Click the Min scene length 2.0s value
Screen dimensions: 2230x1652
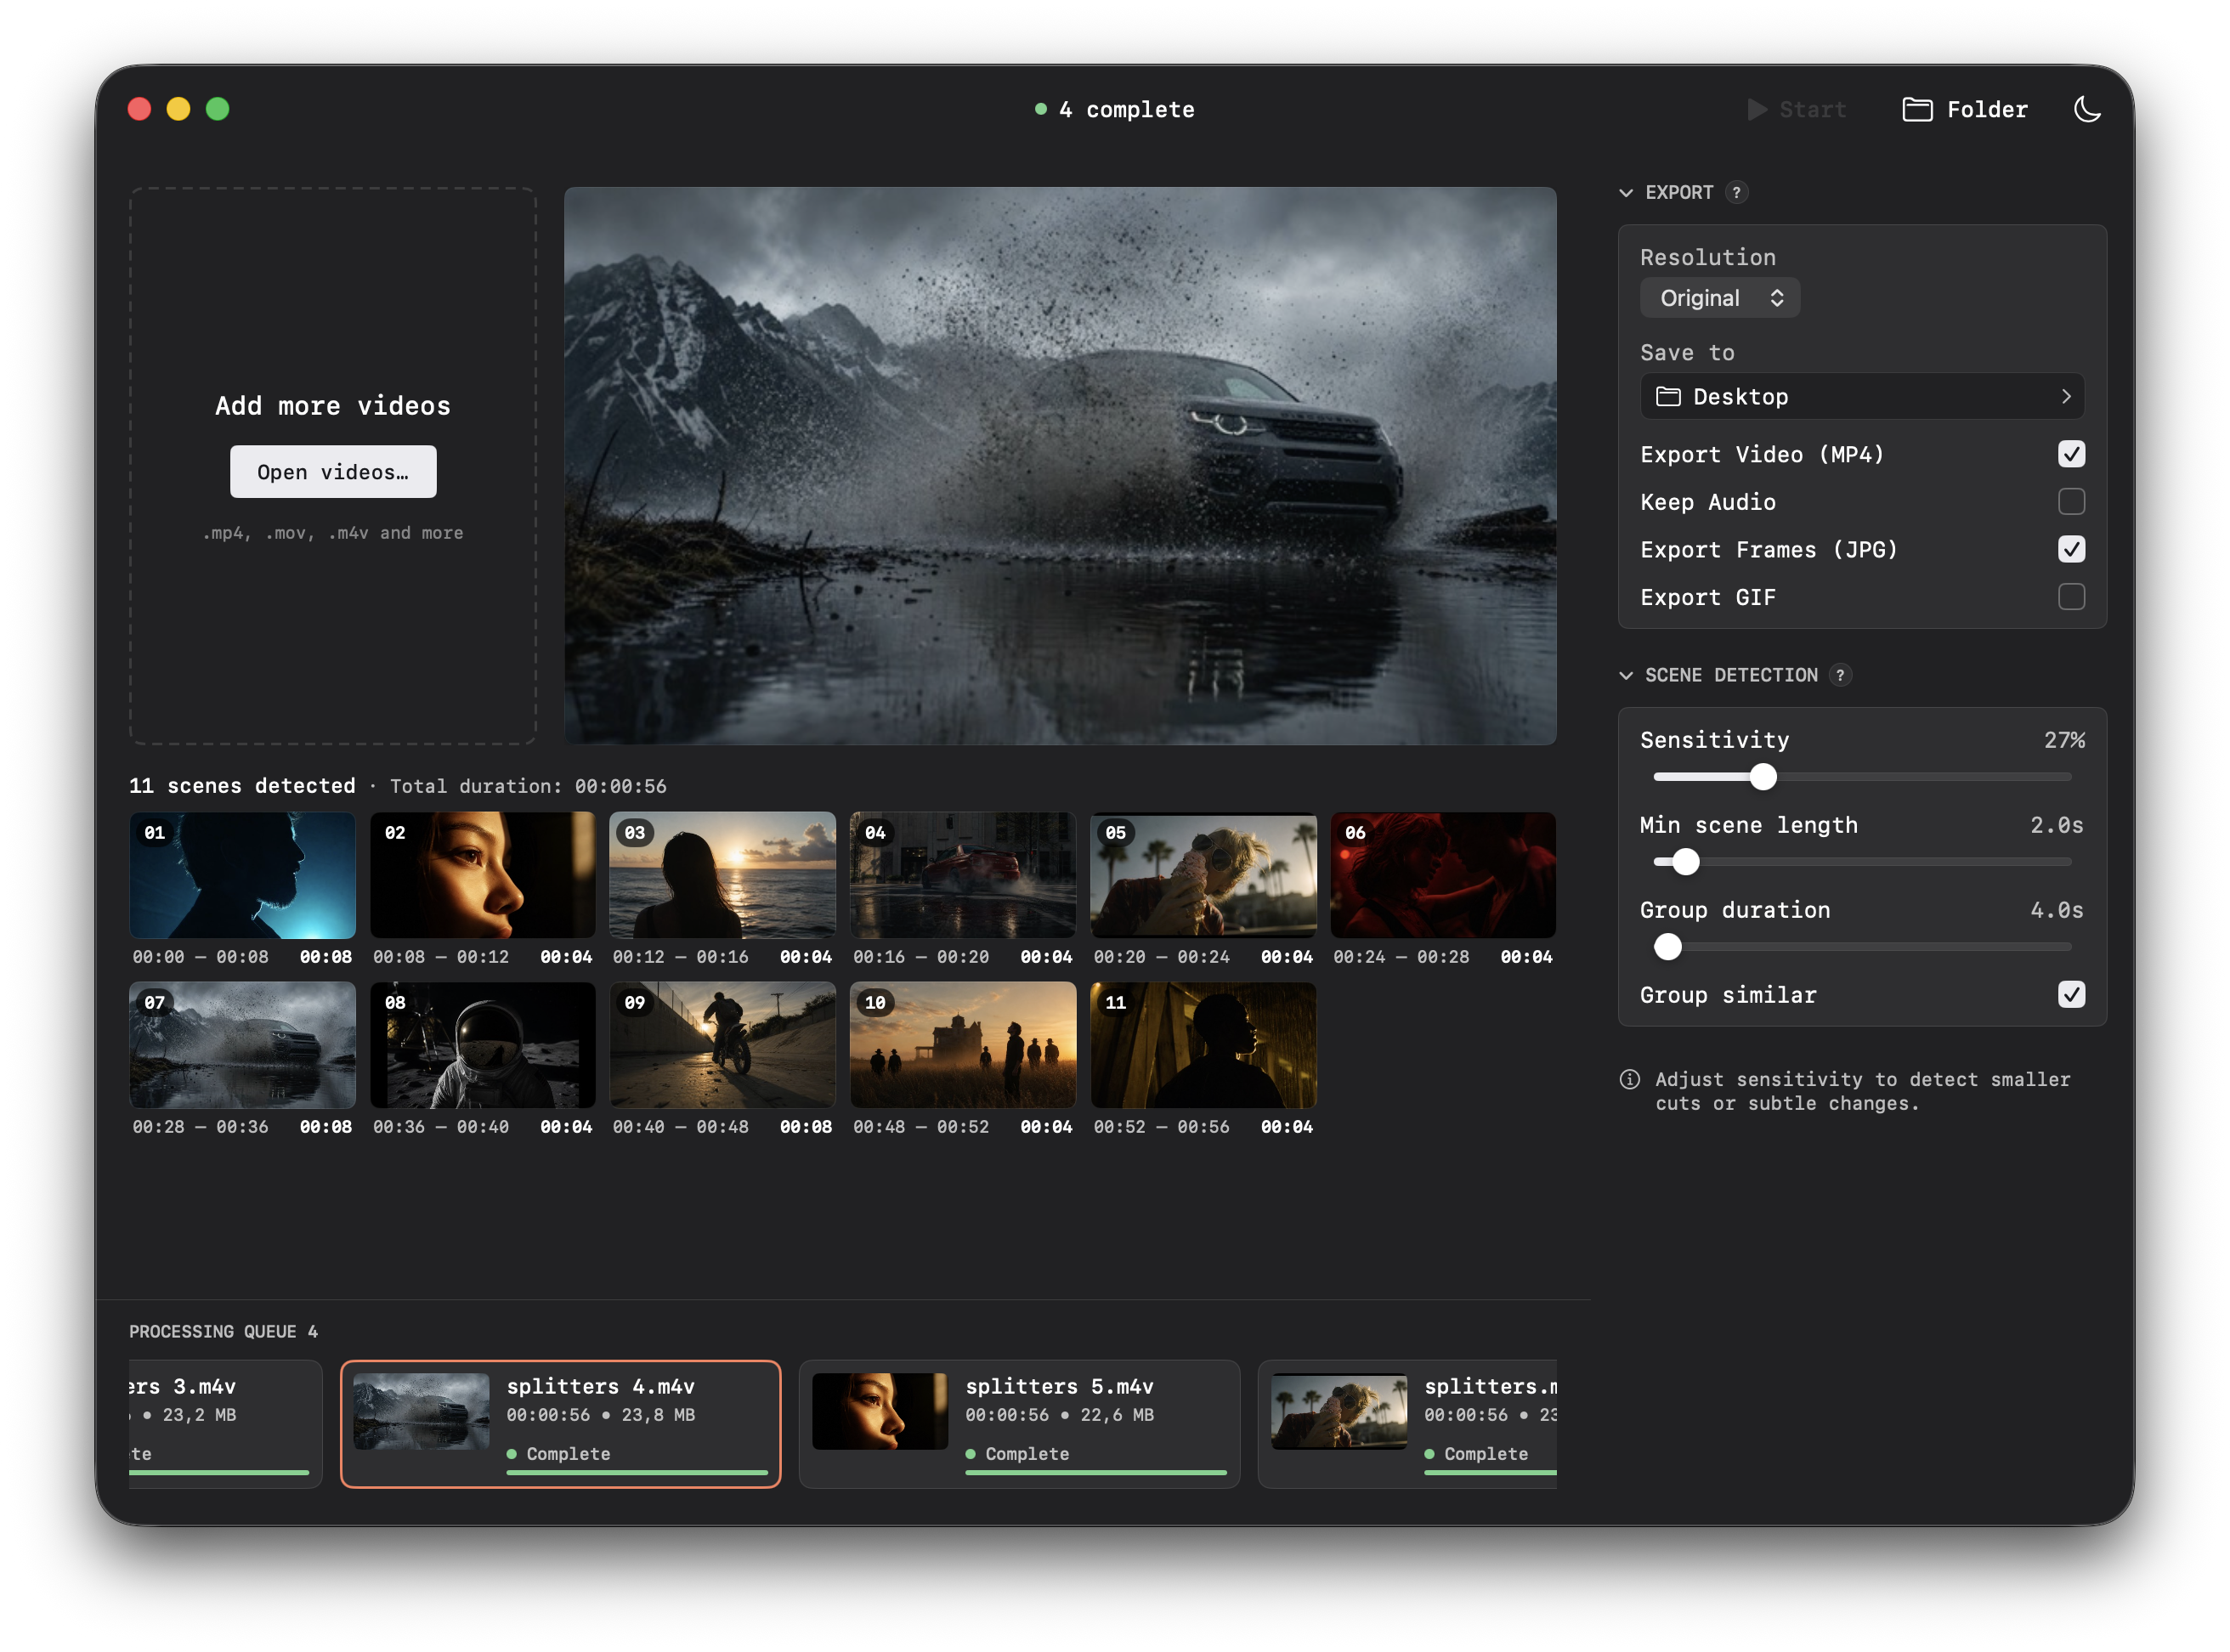pos(2056,825)
